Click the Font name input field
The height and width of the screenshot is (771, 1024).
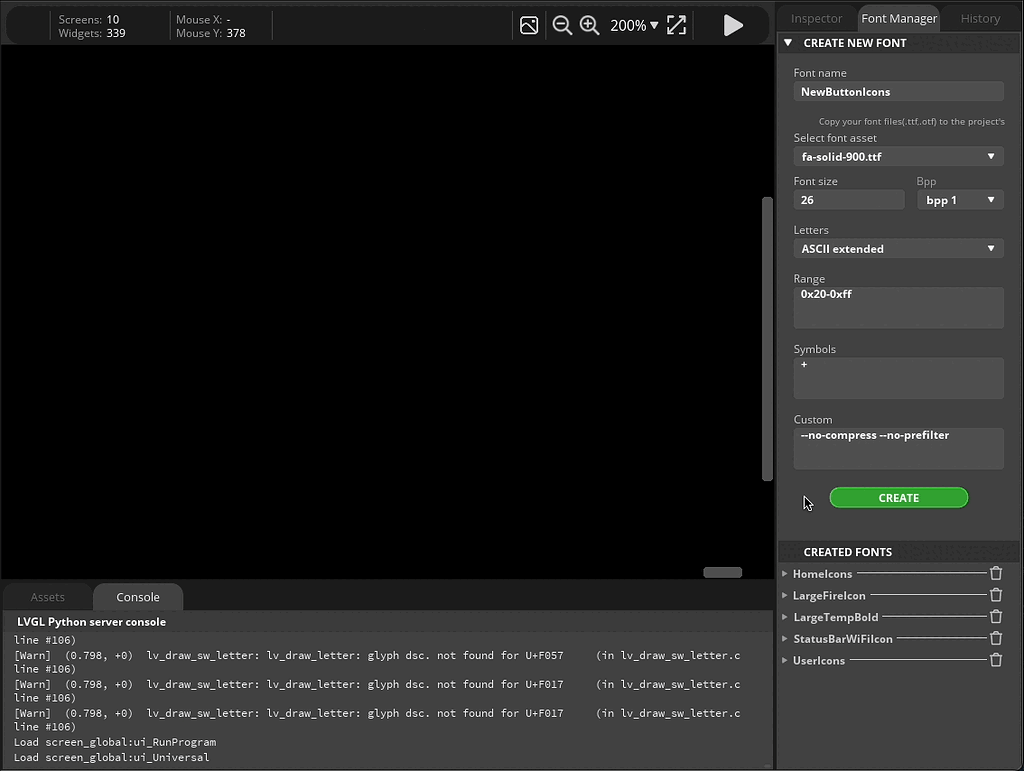pyautogui.click(x=897, y=91)
